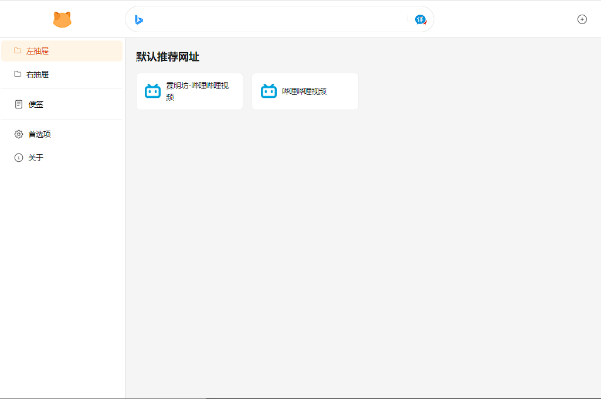The height and width of the screenshot is (399, 601).
Task: Click the translate icon in the search bar
Action: (420, 20)
